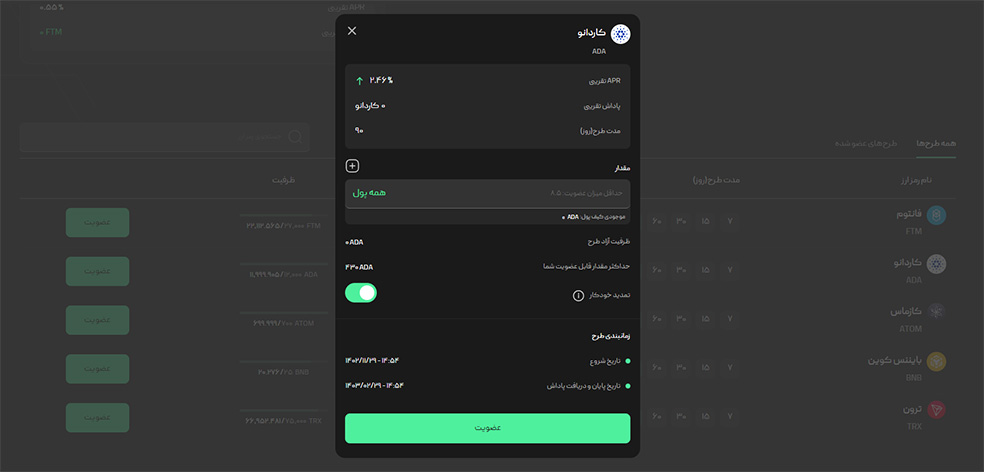
Task: Click the همه پول link in amount field
Action: click(369, 193)
